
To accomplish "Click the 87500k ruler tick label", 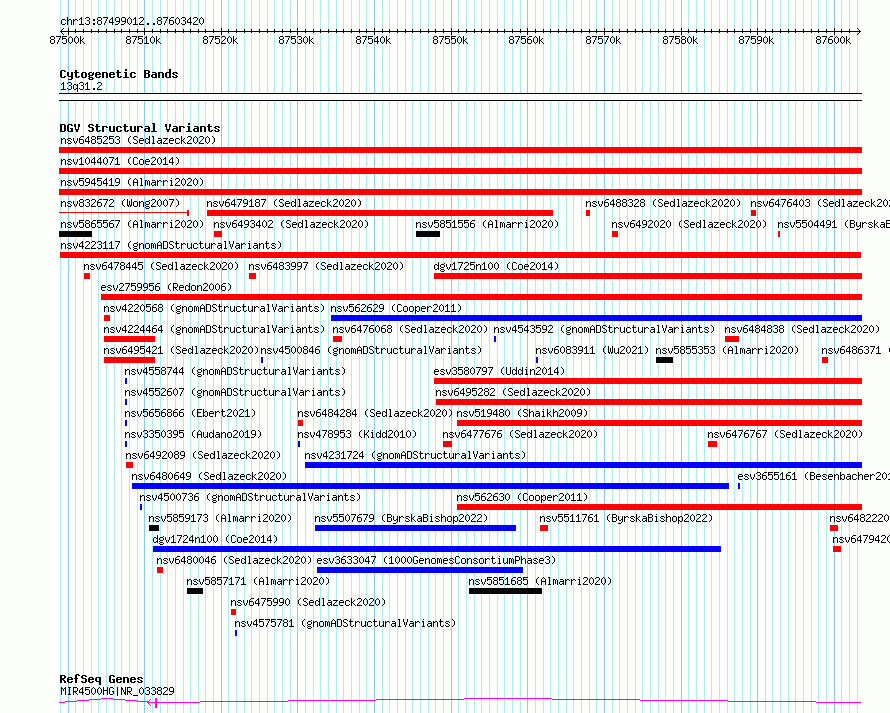I will [67, 40].
